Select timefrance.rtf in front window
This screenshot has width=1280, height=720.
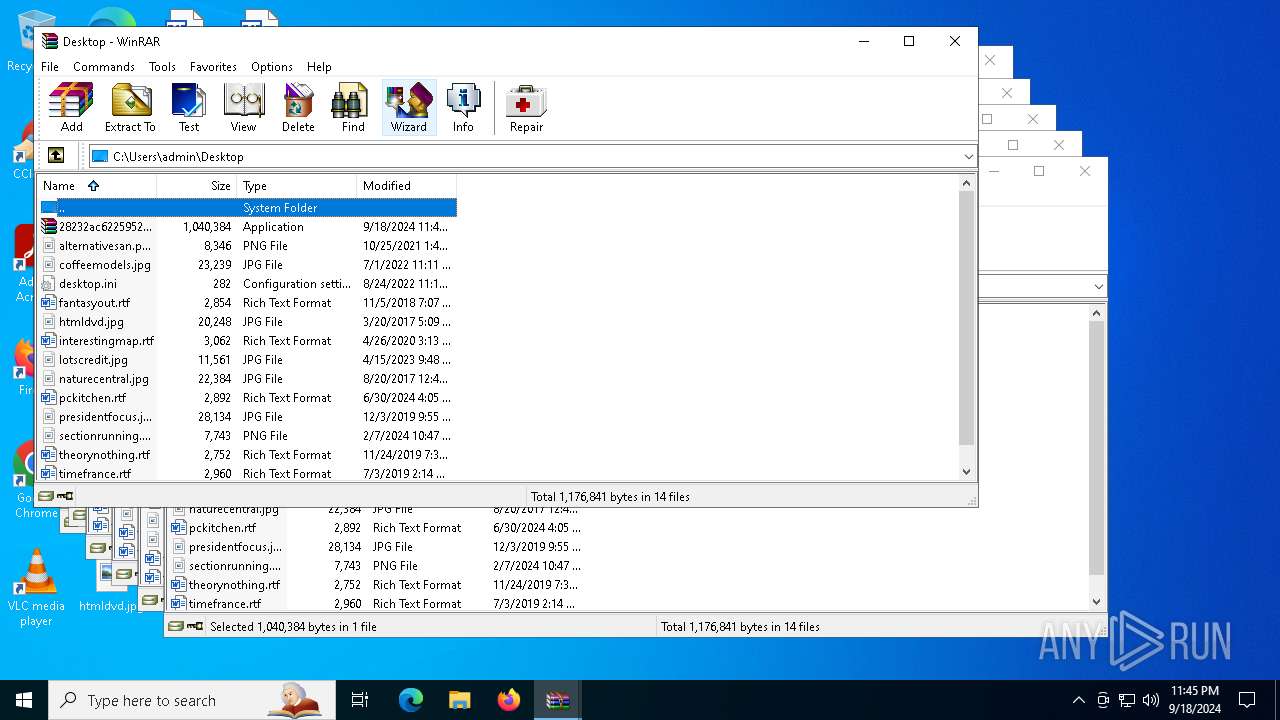point(247,474)
